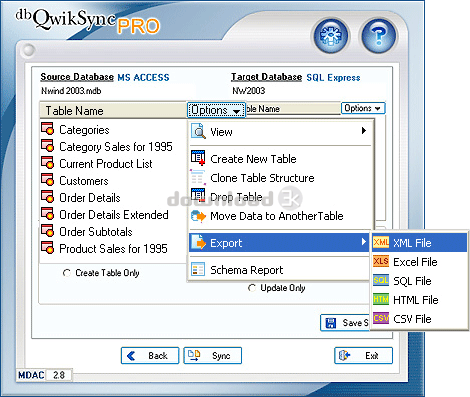The width and height of the screenshot is (470, 397).
Task: Pick the SQL File icon entry
Action: pos(381,280)
